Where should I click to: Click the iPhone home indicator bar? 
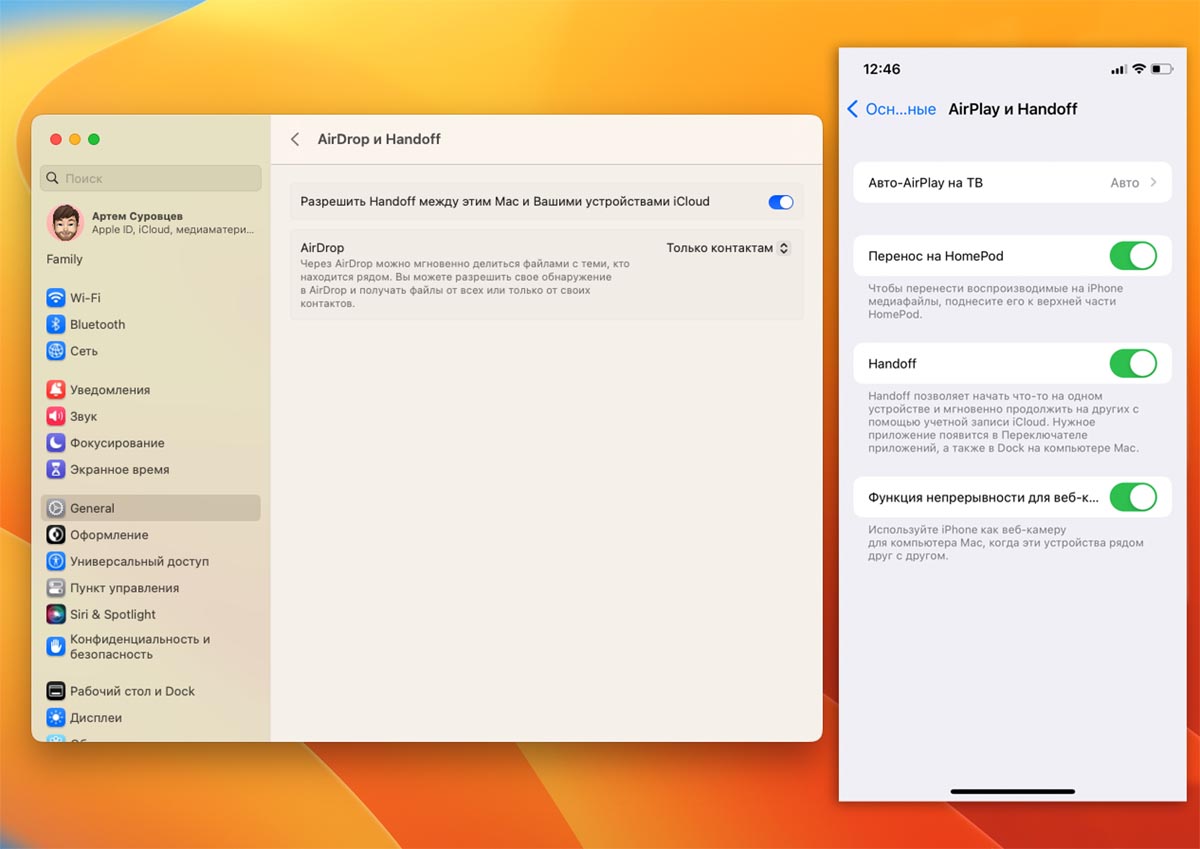tap(1012, 791)
